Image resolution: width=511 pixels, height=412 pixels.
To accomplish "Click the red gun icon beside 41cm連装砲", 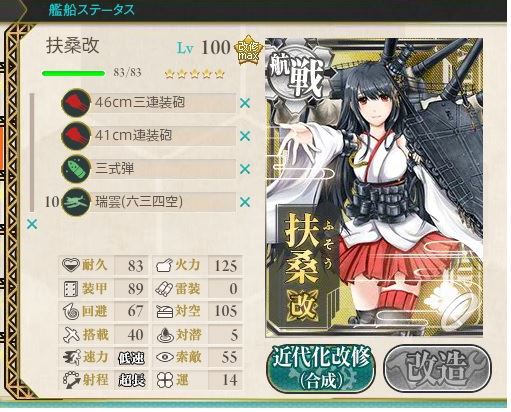I will [76, 136].
